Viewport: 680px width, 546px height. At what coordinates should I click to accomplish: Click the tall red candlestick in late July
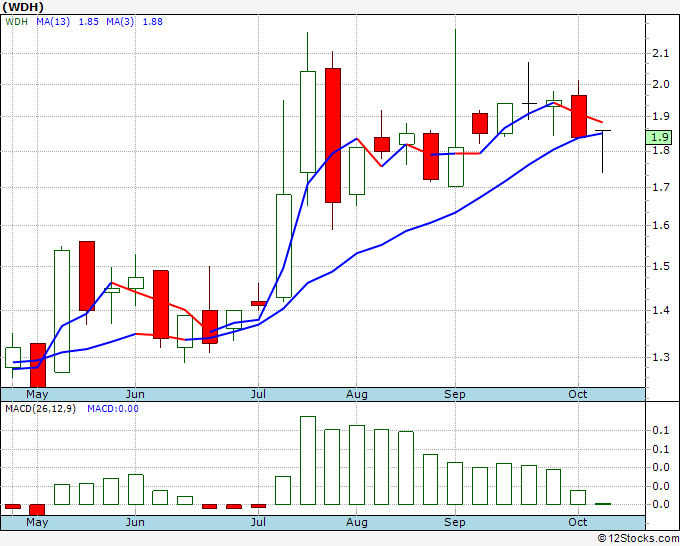point(333,135)
